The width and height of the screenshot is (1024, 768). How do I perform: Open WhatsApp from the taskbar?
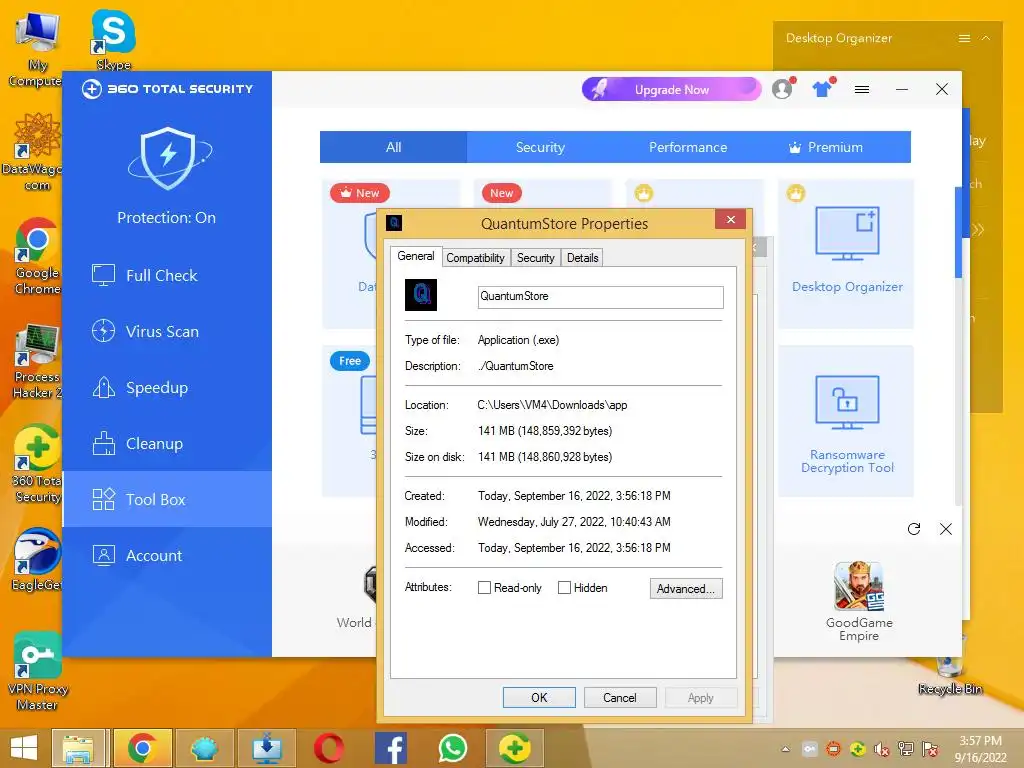point(453,748)
